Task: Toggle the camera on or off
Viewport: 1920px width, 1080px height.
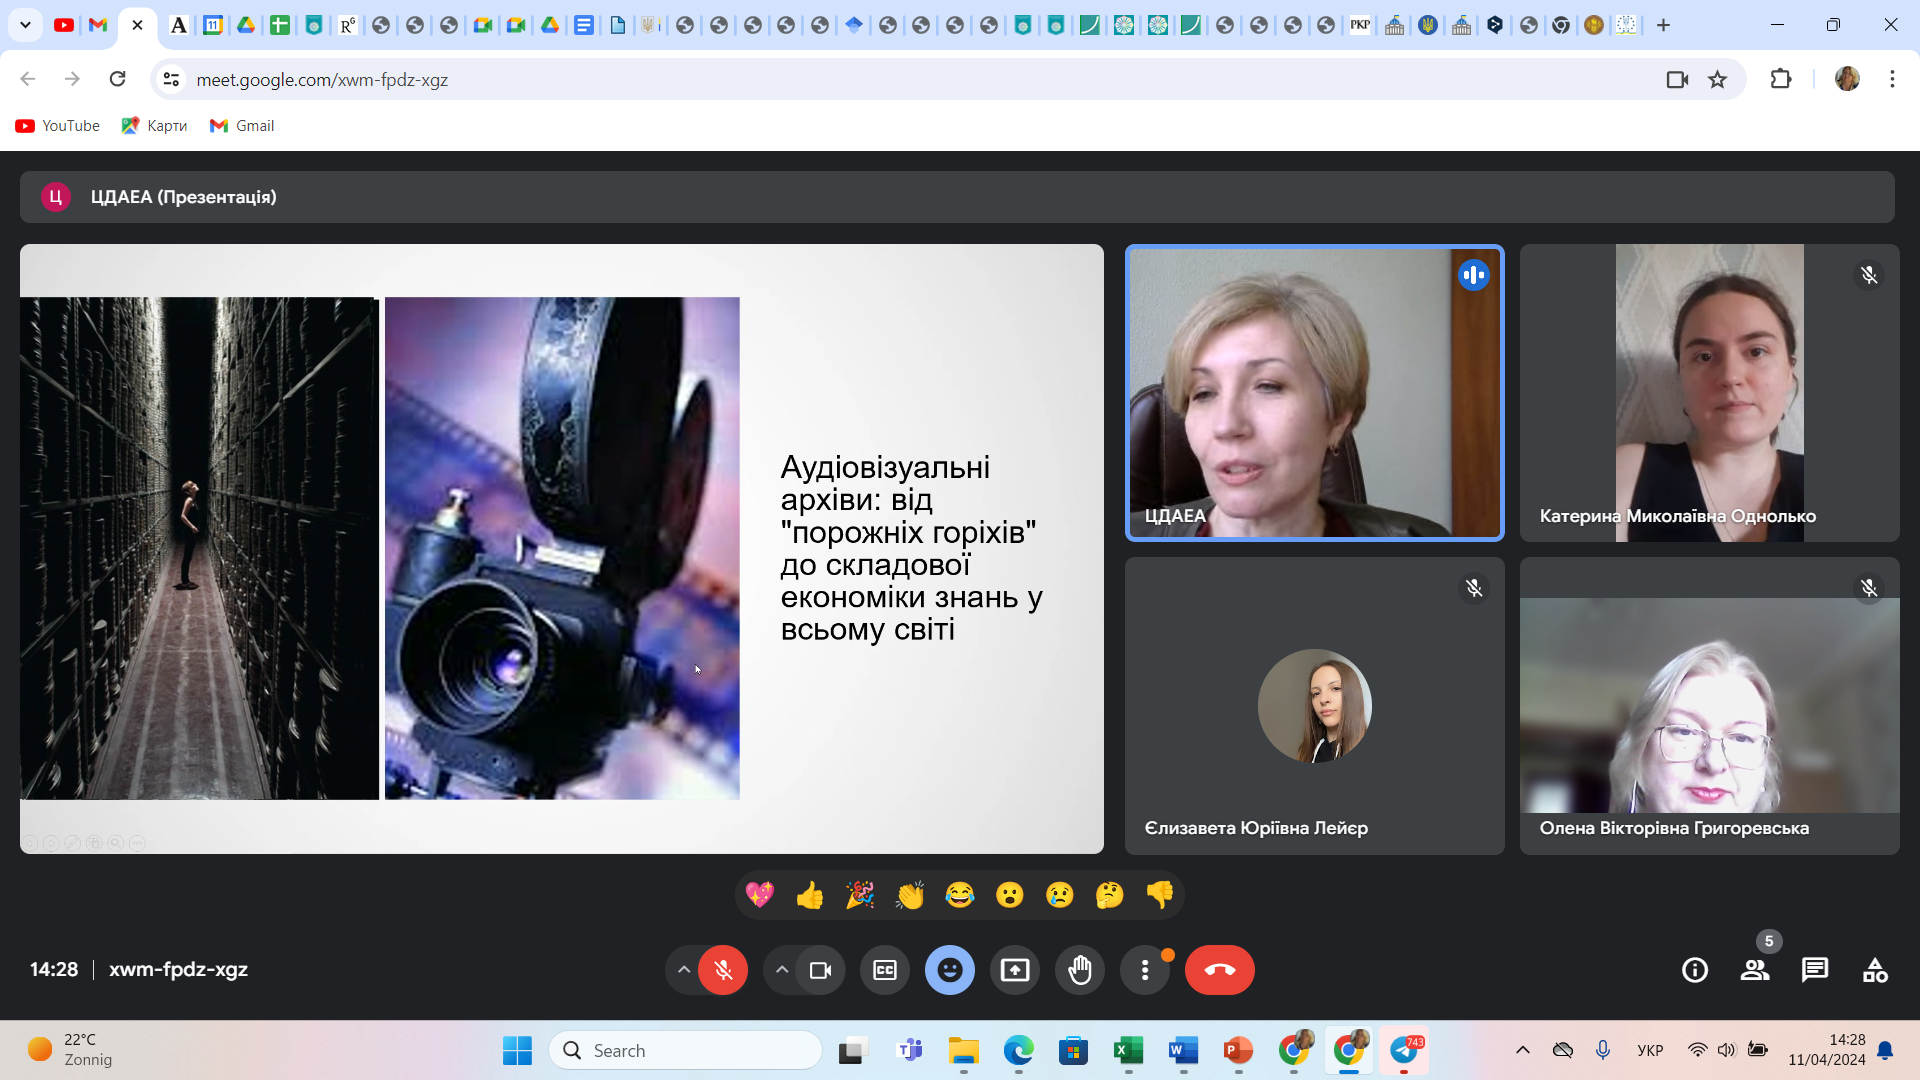Action: [x=820, y=970]
